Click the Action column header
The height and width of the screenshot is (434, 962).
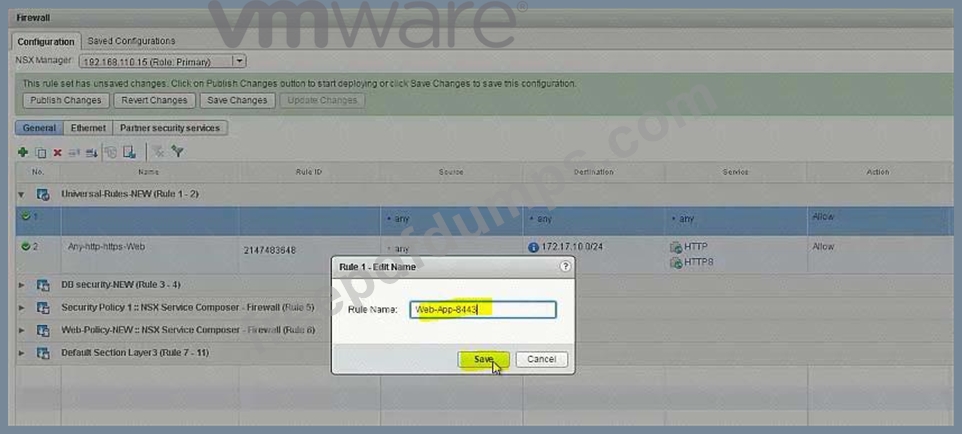pos(877,172)
